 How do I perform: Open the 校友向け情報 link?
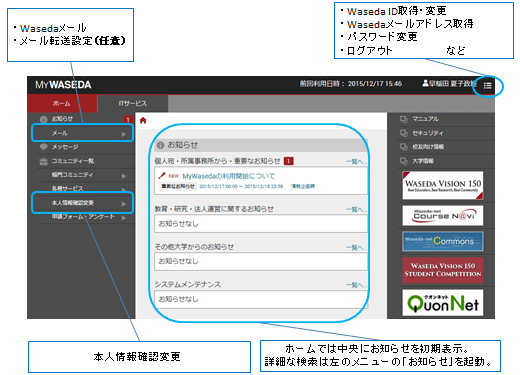tap(428, 147)
